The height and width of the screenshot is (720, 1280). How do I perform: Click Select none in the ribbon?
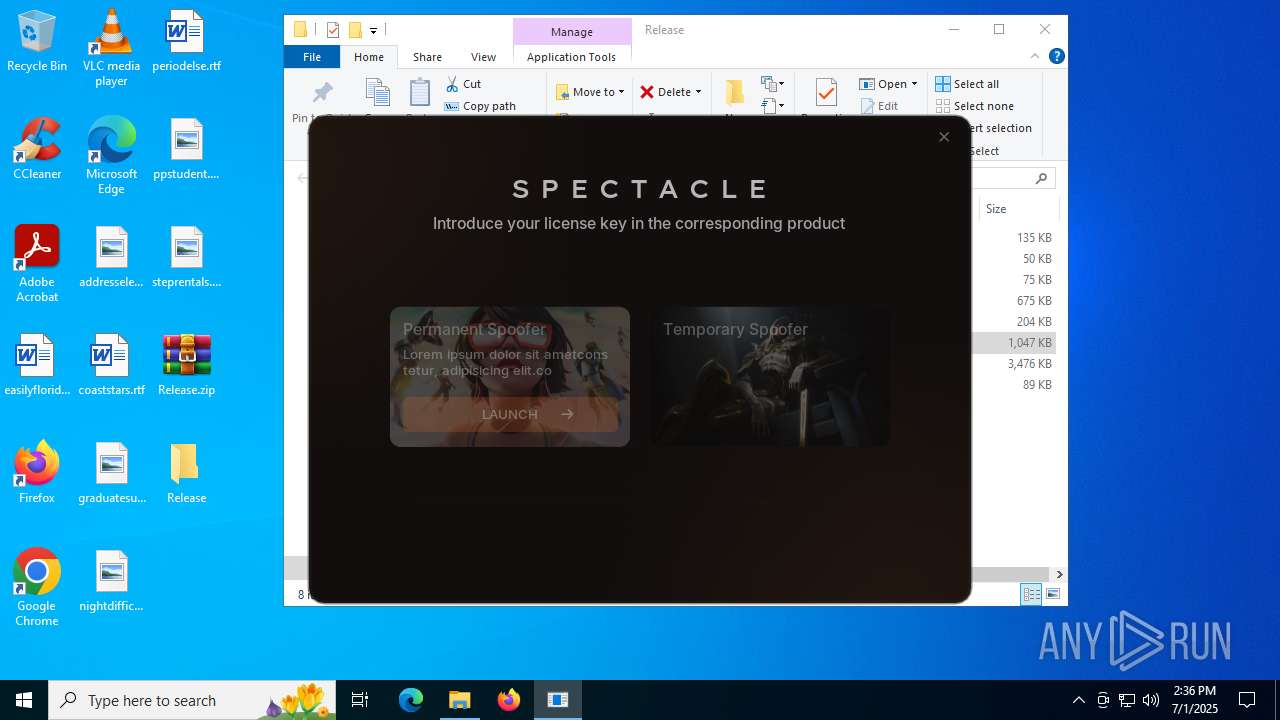[x=975, y=106]
